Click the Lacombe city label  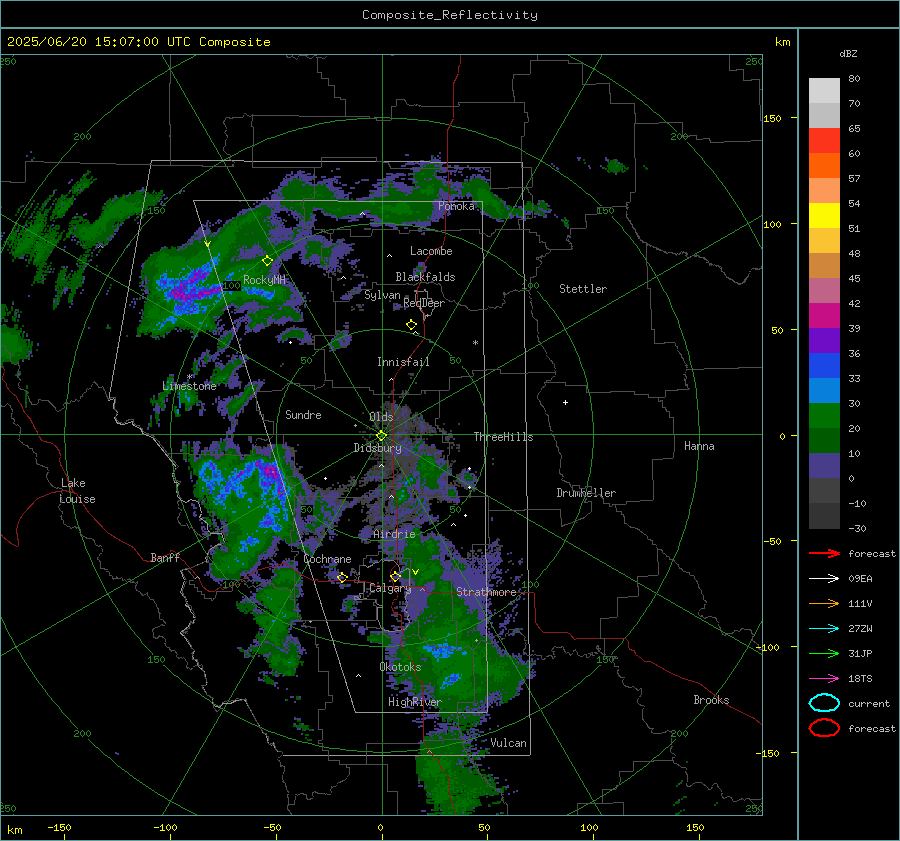tap(431, 251)
